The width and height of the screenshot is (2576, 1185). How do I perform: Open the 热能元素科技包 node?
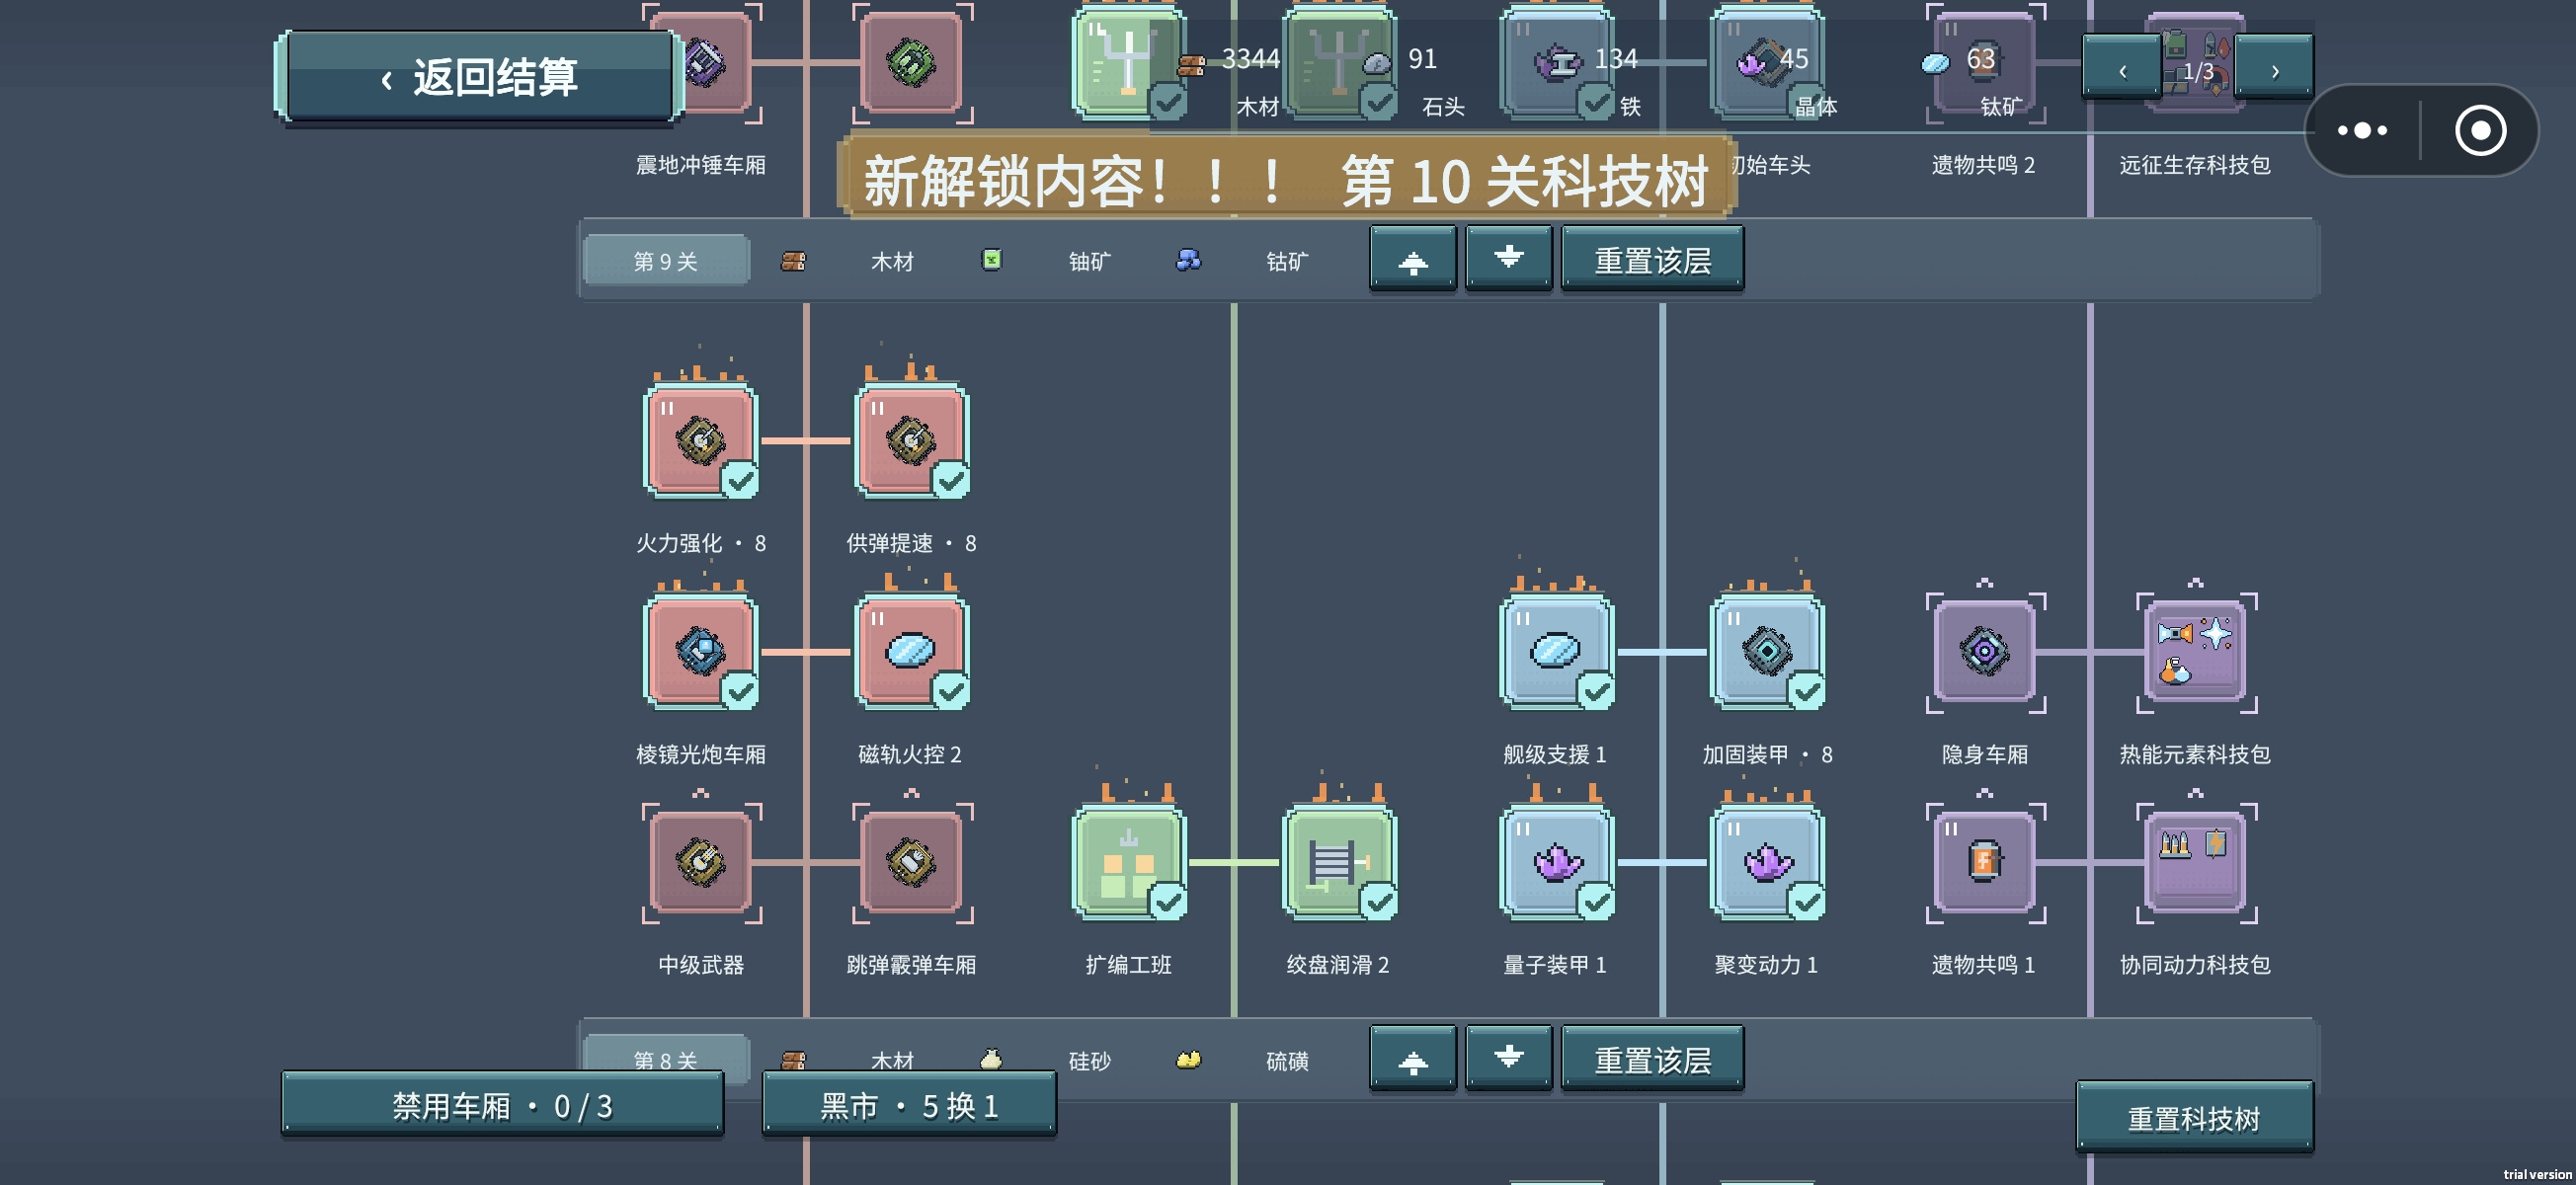(x=2196, y=652)
